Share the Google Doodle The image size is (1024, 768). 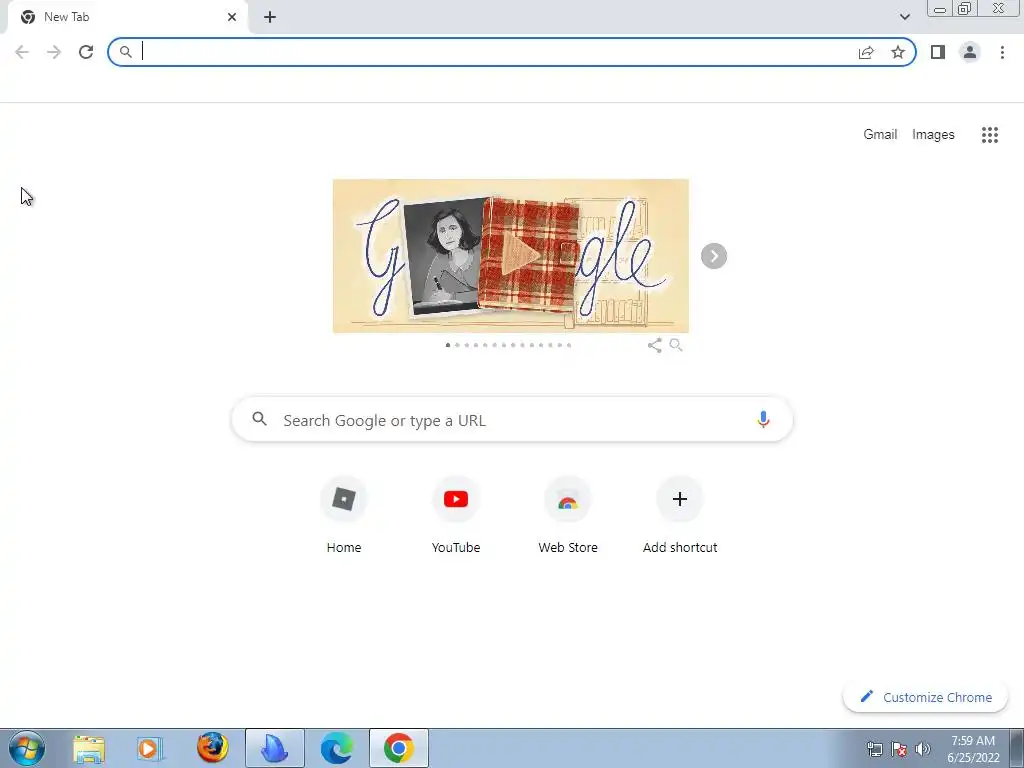654,345
